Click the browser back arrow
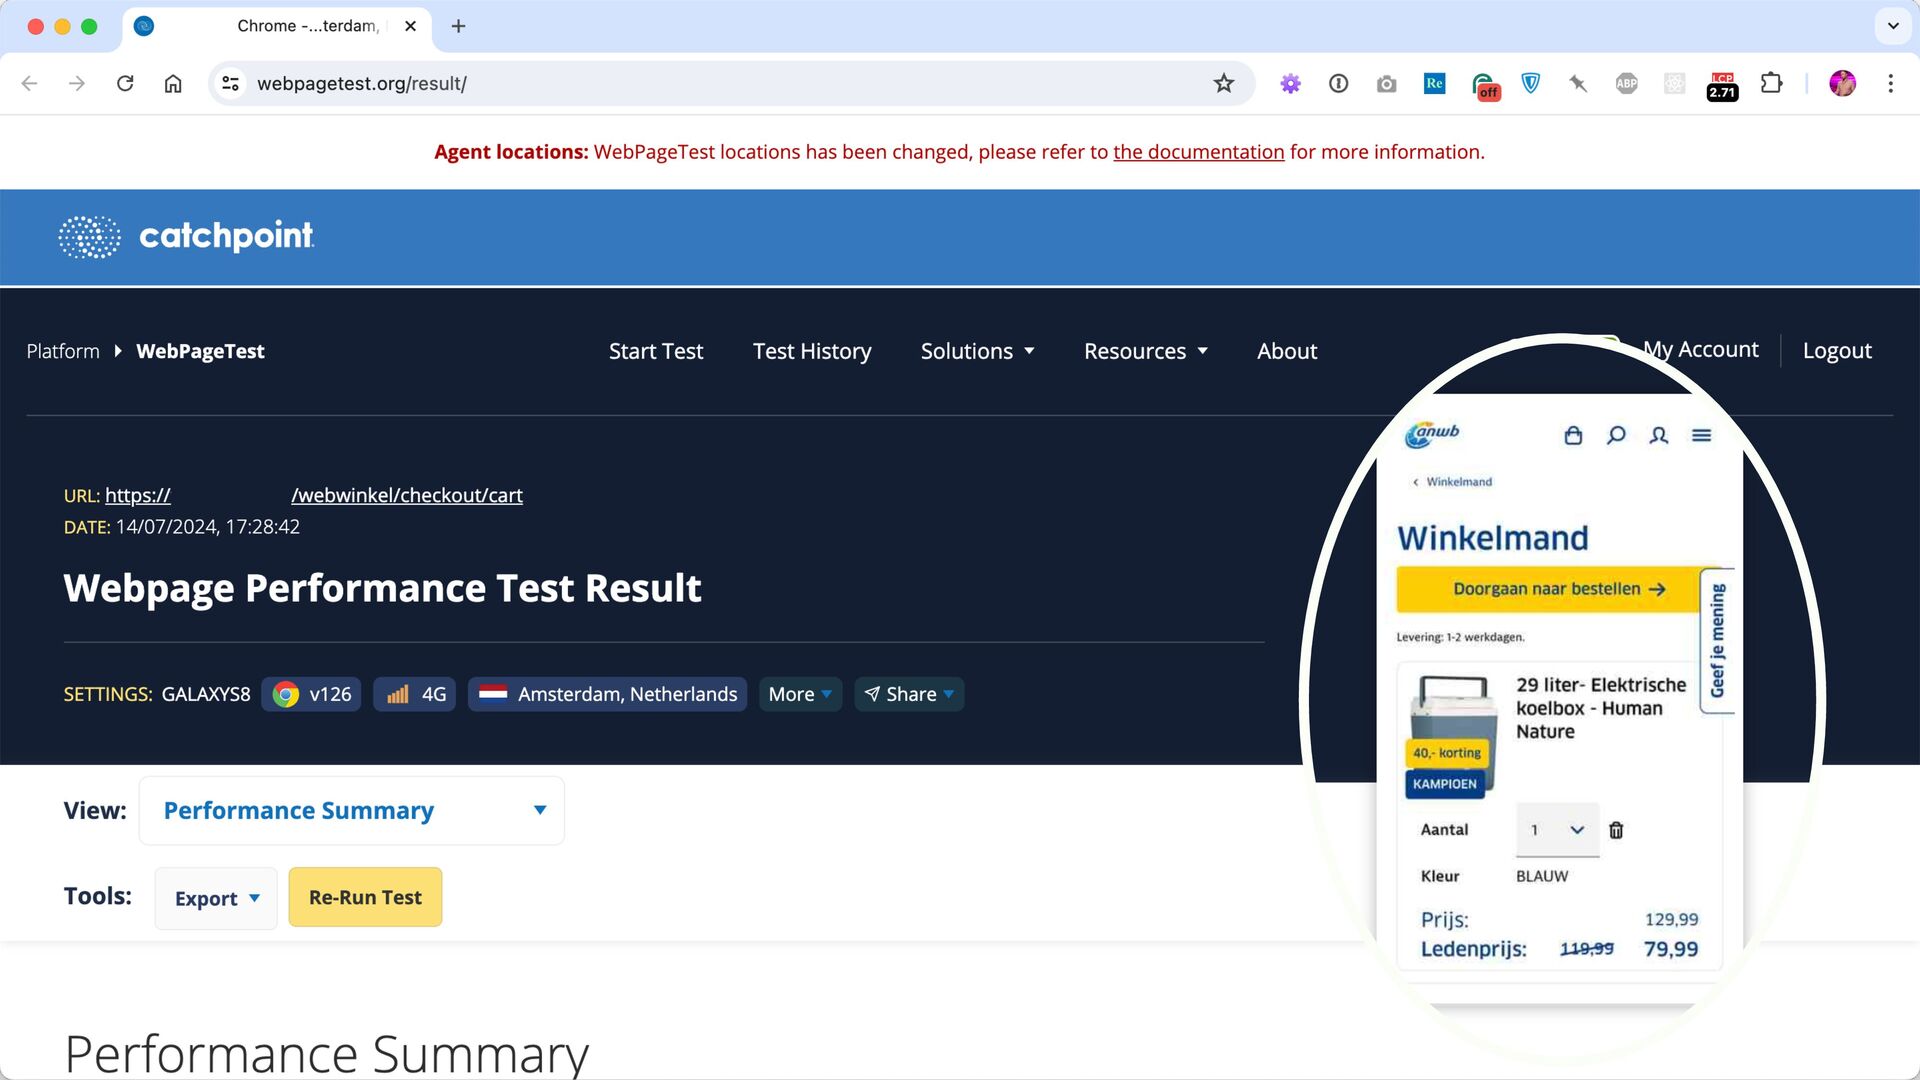 coord(29,83)
